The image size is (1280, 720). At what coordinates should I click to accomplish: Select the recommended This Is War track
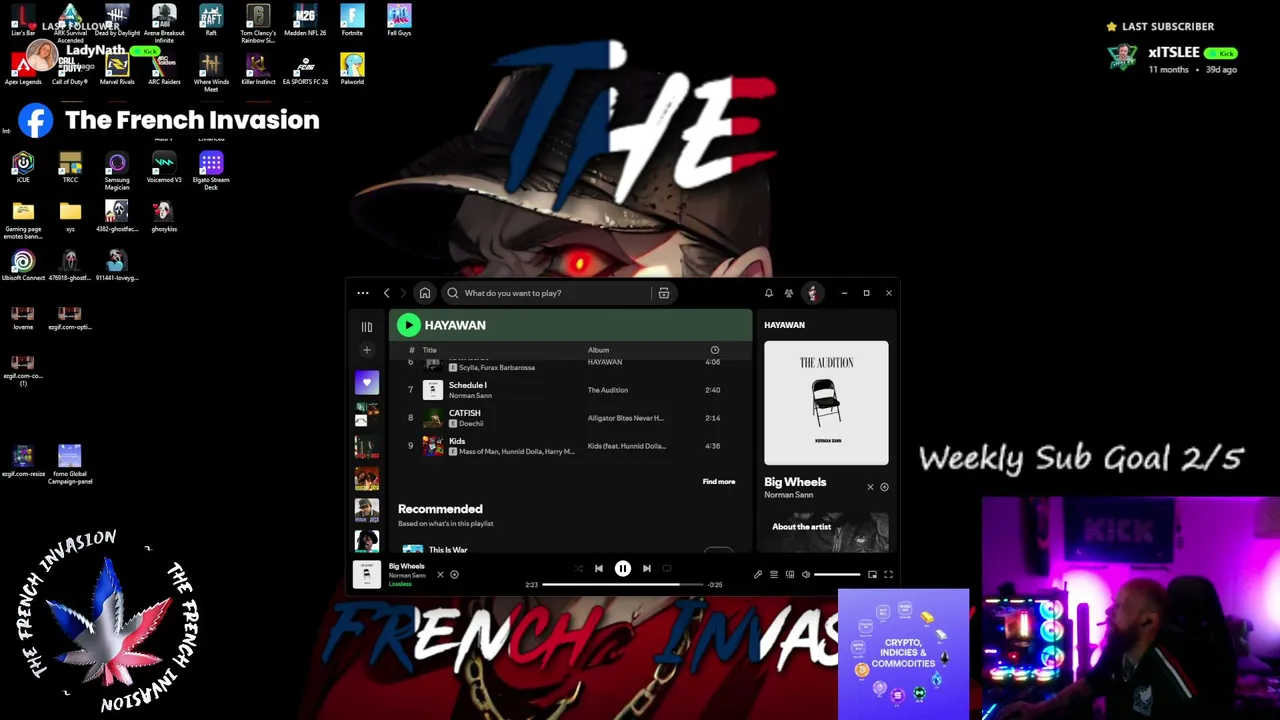click(x=448, y=550)
